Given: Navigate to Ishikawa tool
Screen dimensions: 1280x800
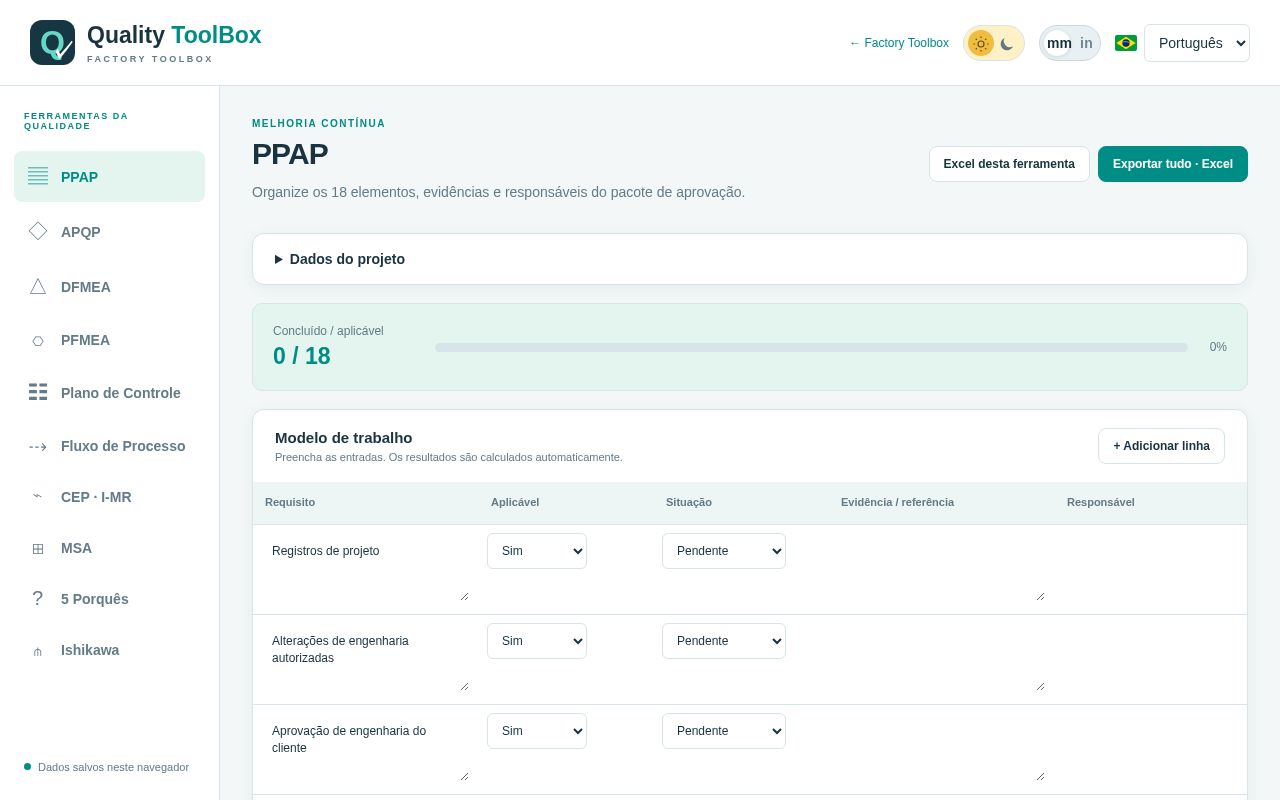Looking at the screenshot, I should 110,650.
